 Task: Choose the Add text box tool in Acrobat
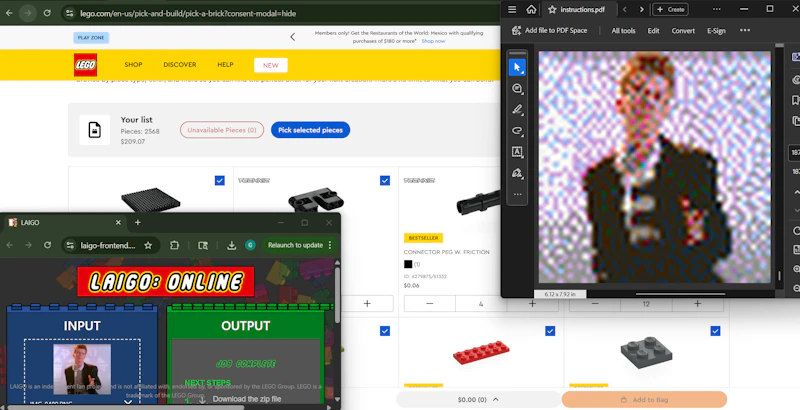517,152
